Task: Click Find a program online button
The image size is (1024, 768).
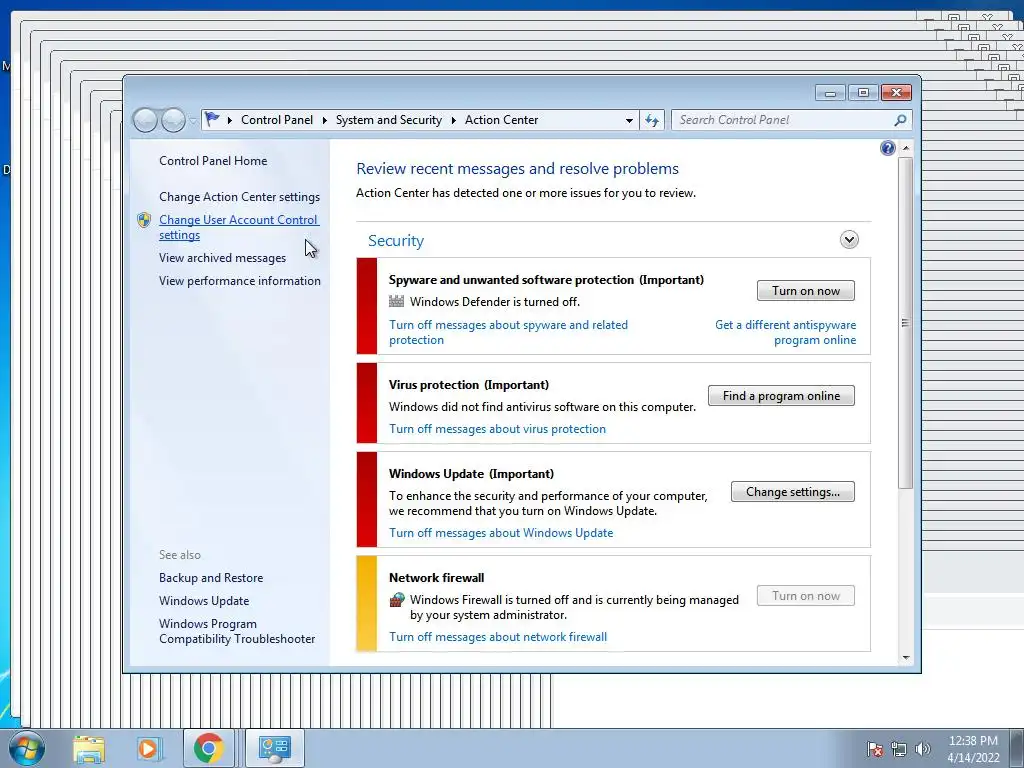Action: [781, 396]
